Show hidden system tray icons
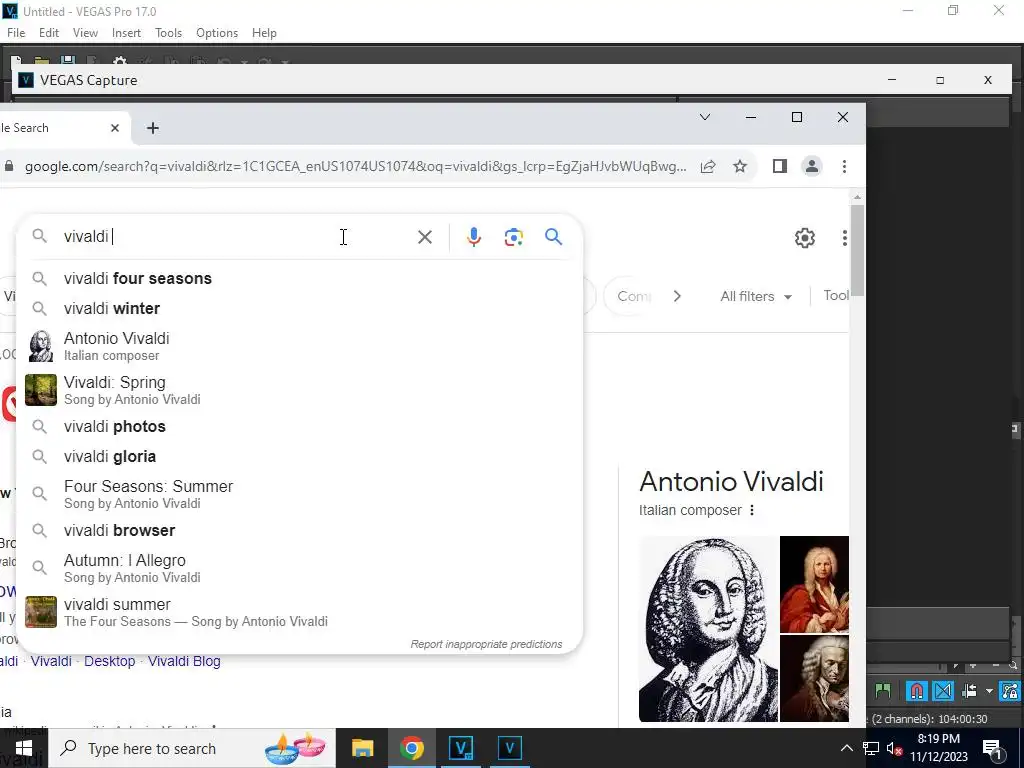This screenshot has width=1024, height=768. pos(846,748)
